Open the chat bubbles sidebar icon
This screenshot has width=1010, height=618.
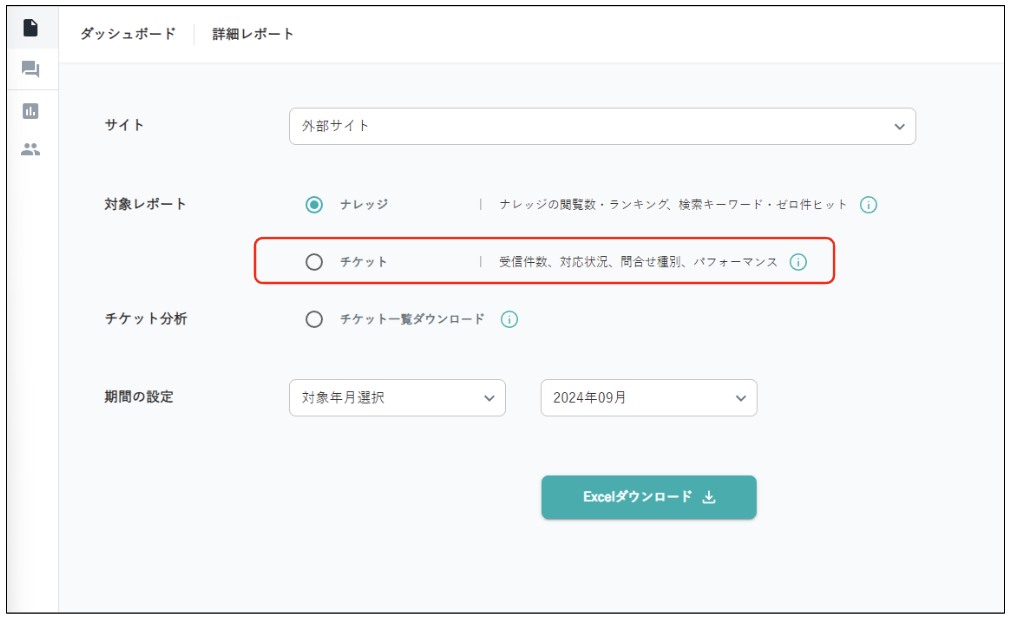(x=30, y=69)
